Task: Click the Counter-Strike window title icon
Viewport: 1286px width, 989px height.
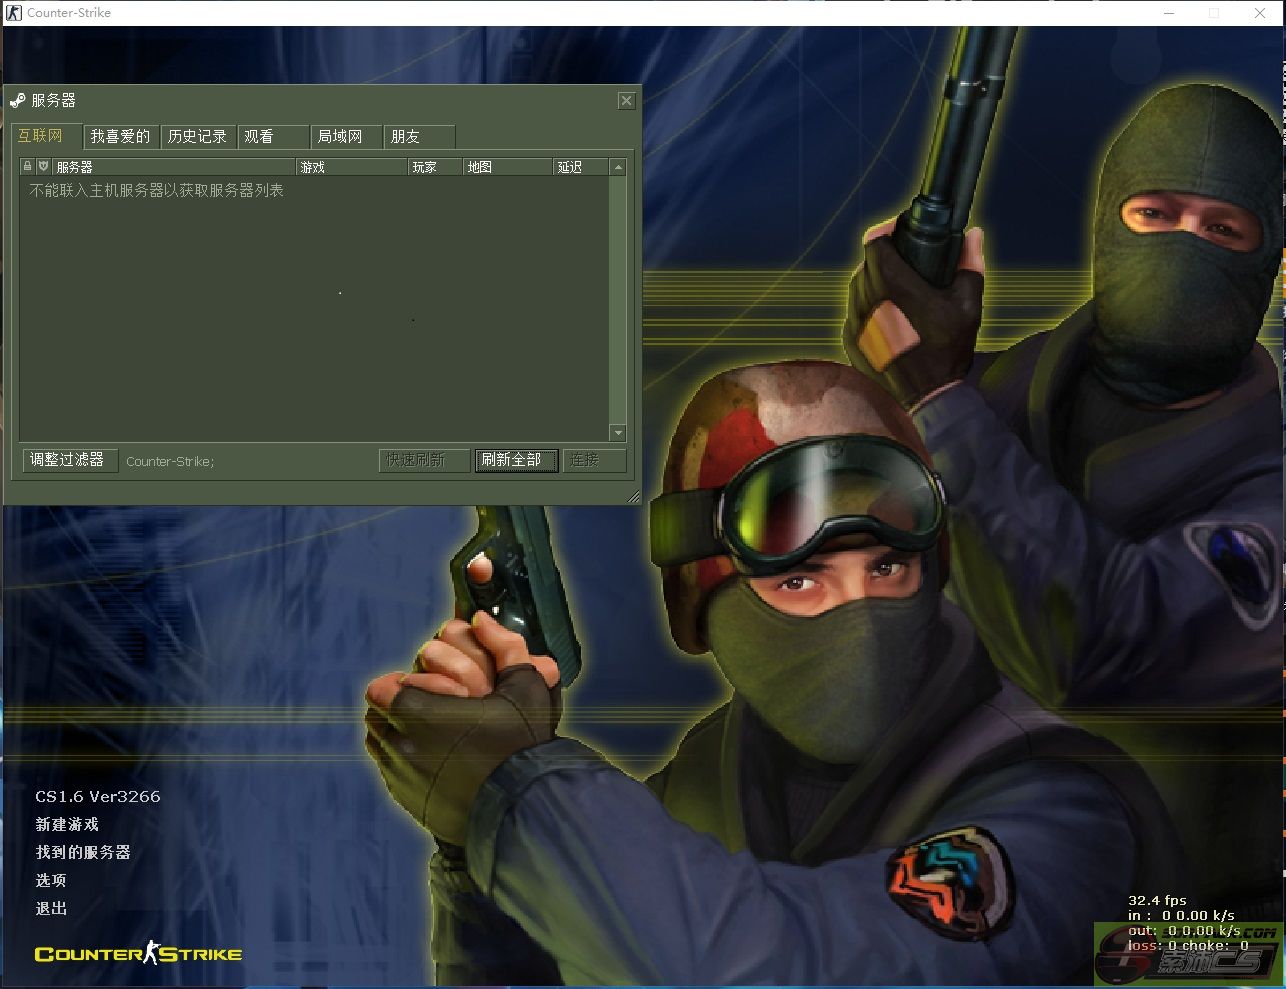Action: pyautogui.click(x=14, y=13)
